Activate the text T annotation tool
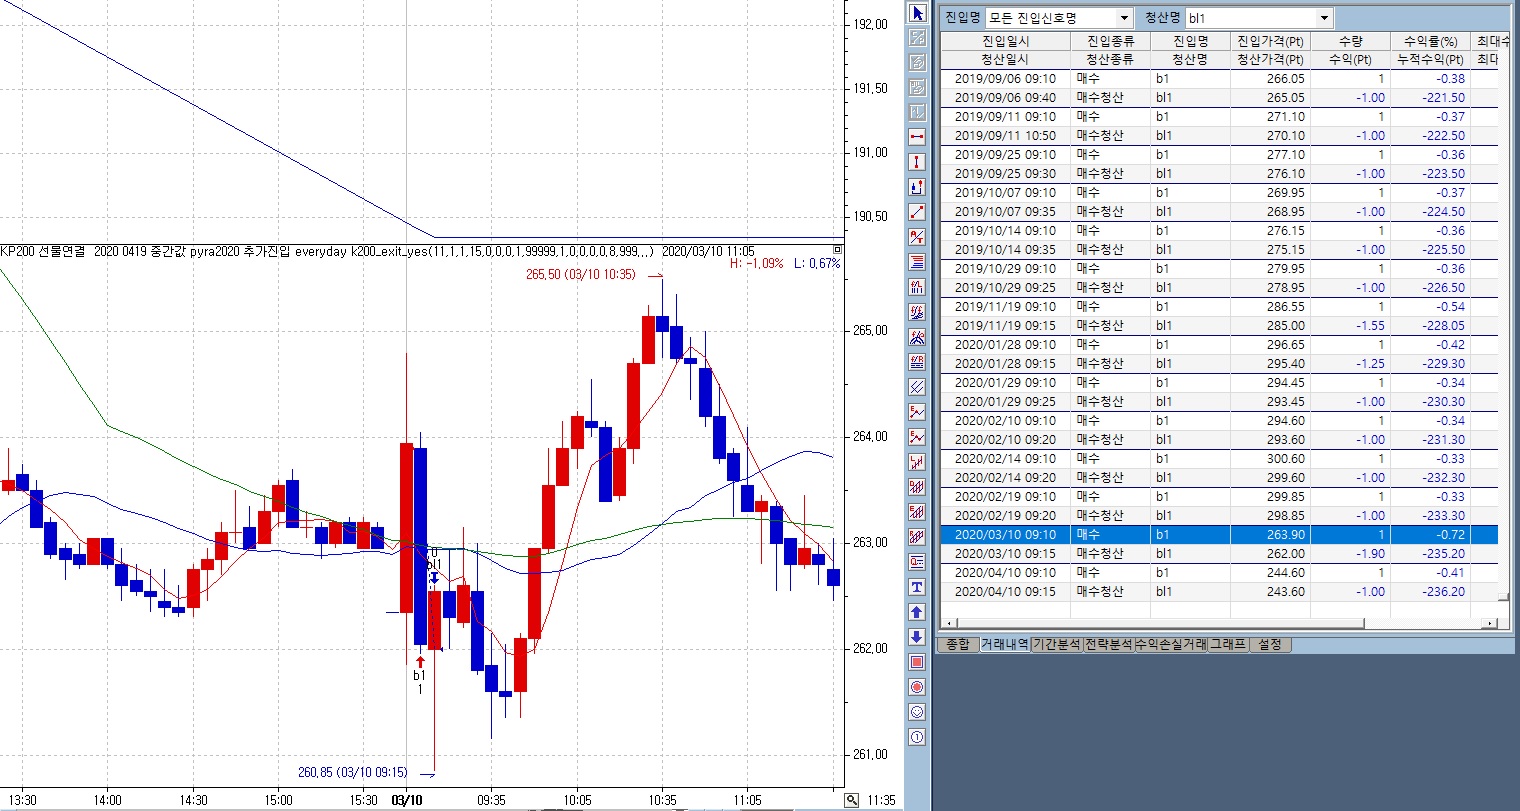Image resolution: width=1520 pixels, height=811 pixels. pyautogui.click(x=917, y=587)
